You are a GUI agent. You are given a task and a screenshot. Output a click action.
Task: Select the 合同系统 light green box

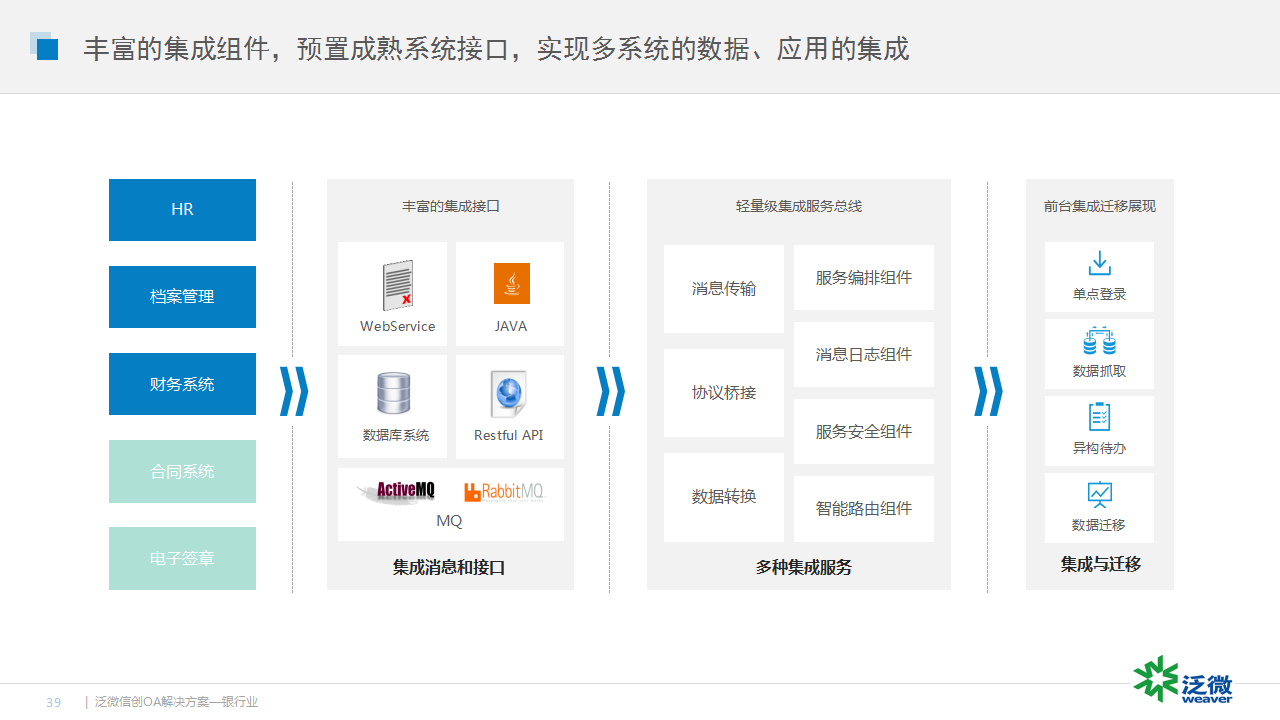[x=182, y=471]
